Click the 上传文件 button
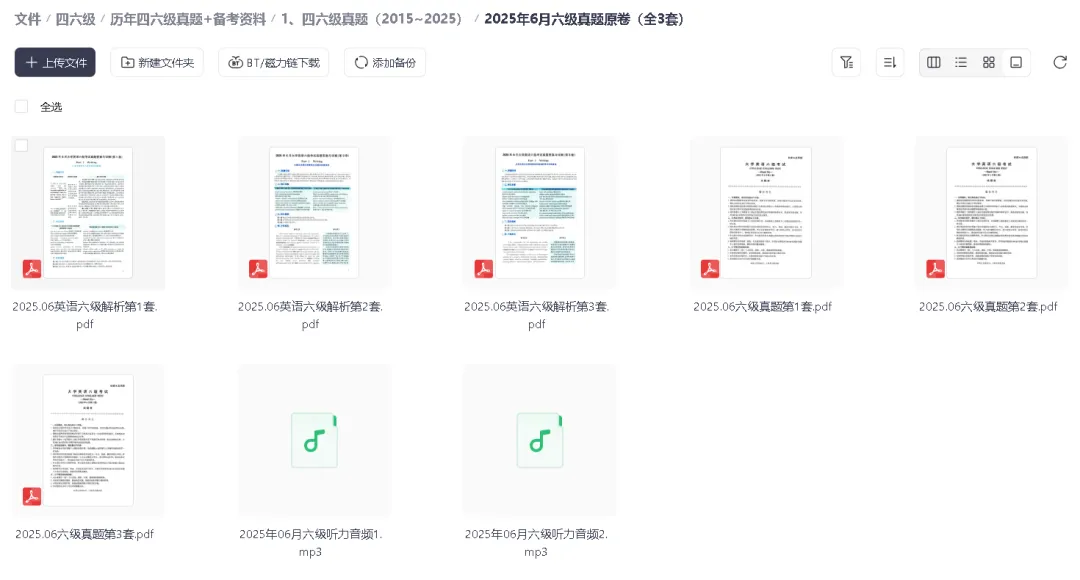 (x=54, y=62)
